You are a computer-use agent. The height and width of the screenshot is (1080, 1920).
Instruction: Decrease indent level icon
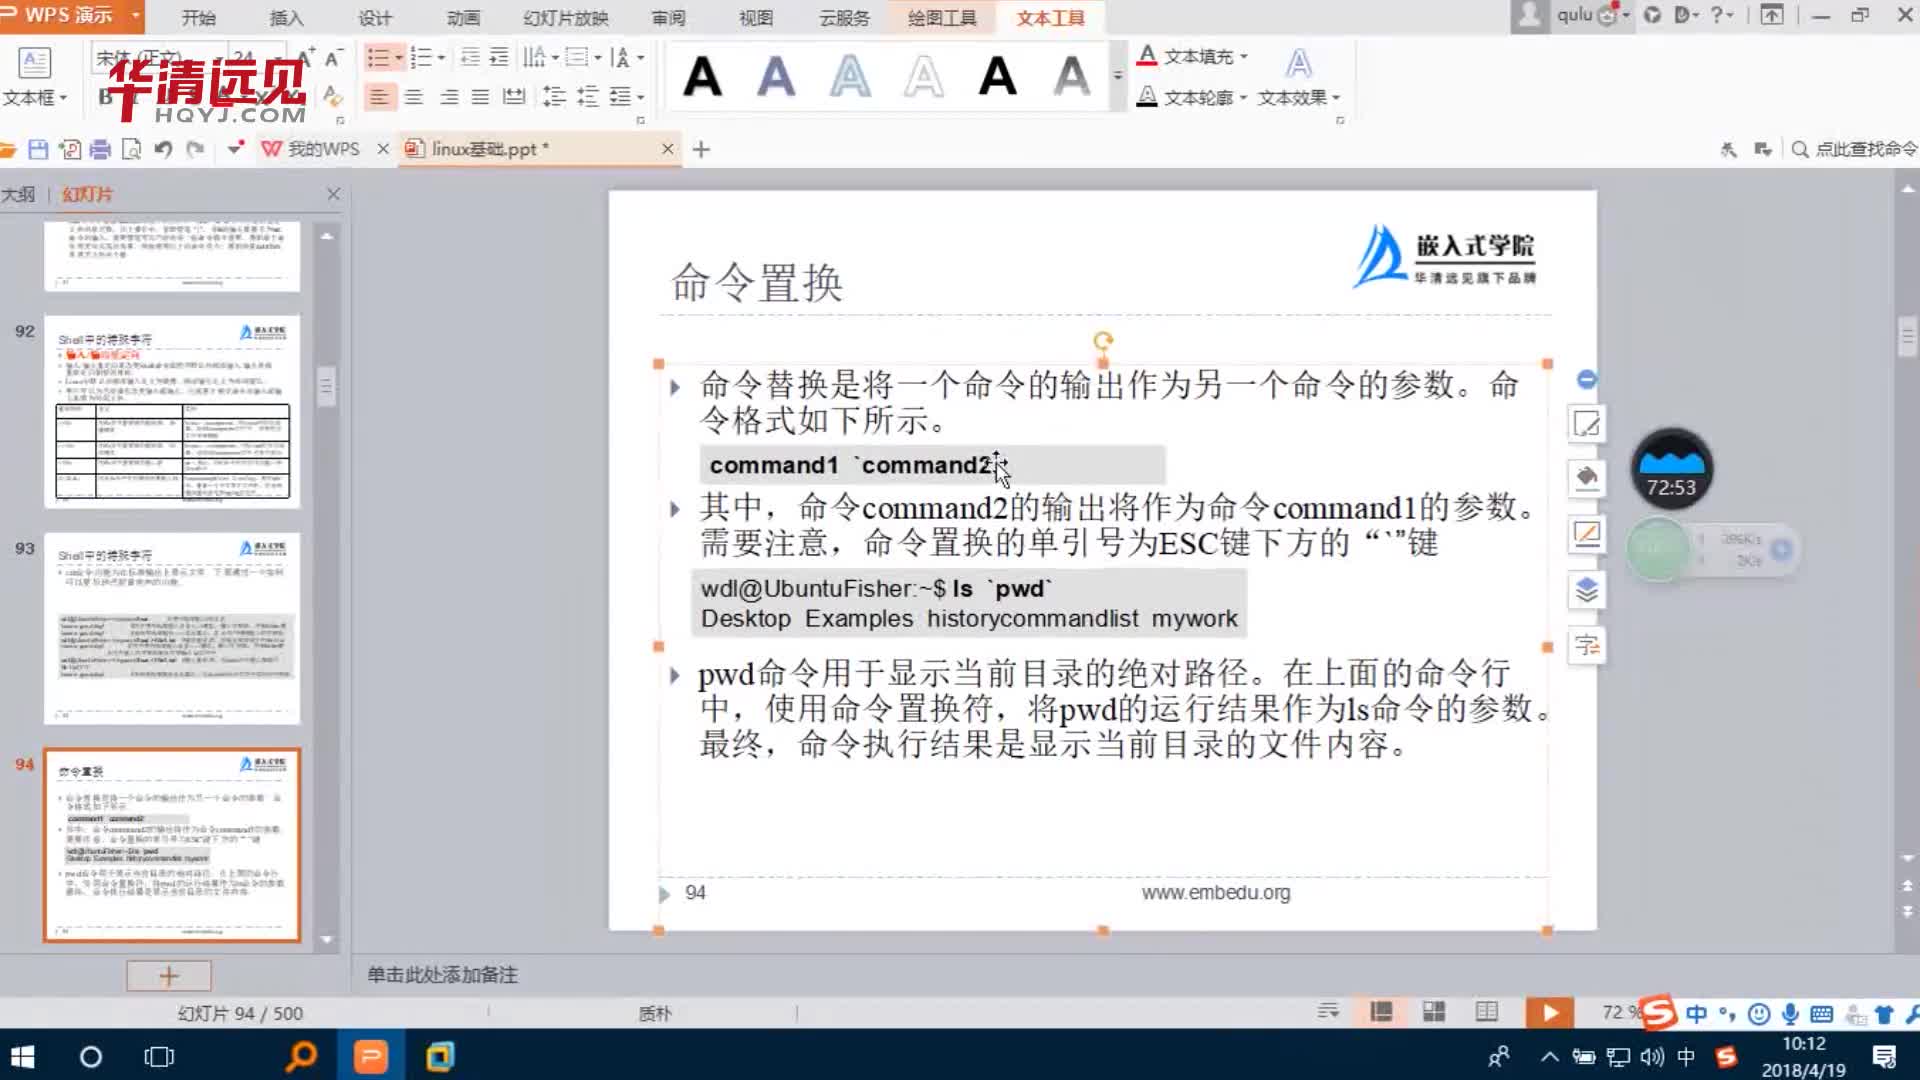[x=469, y=58]
